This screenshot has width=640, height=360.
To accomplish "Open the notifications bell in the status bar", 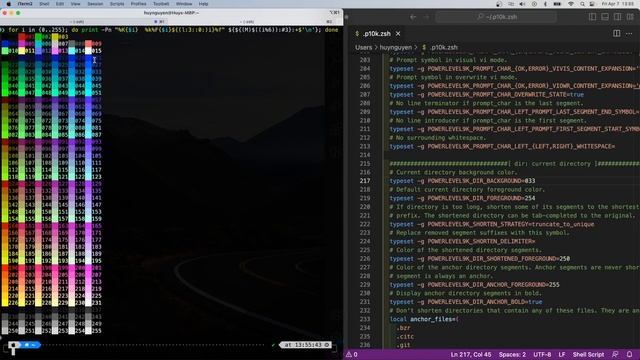I will point(629,355).
